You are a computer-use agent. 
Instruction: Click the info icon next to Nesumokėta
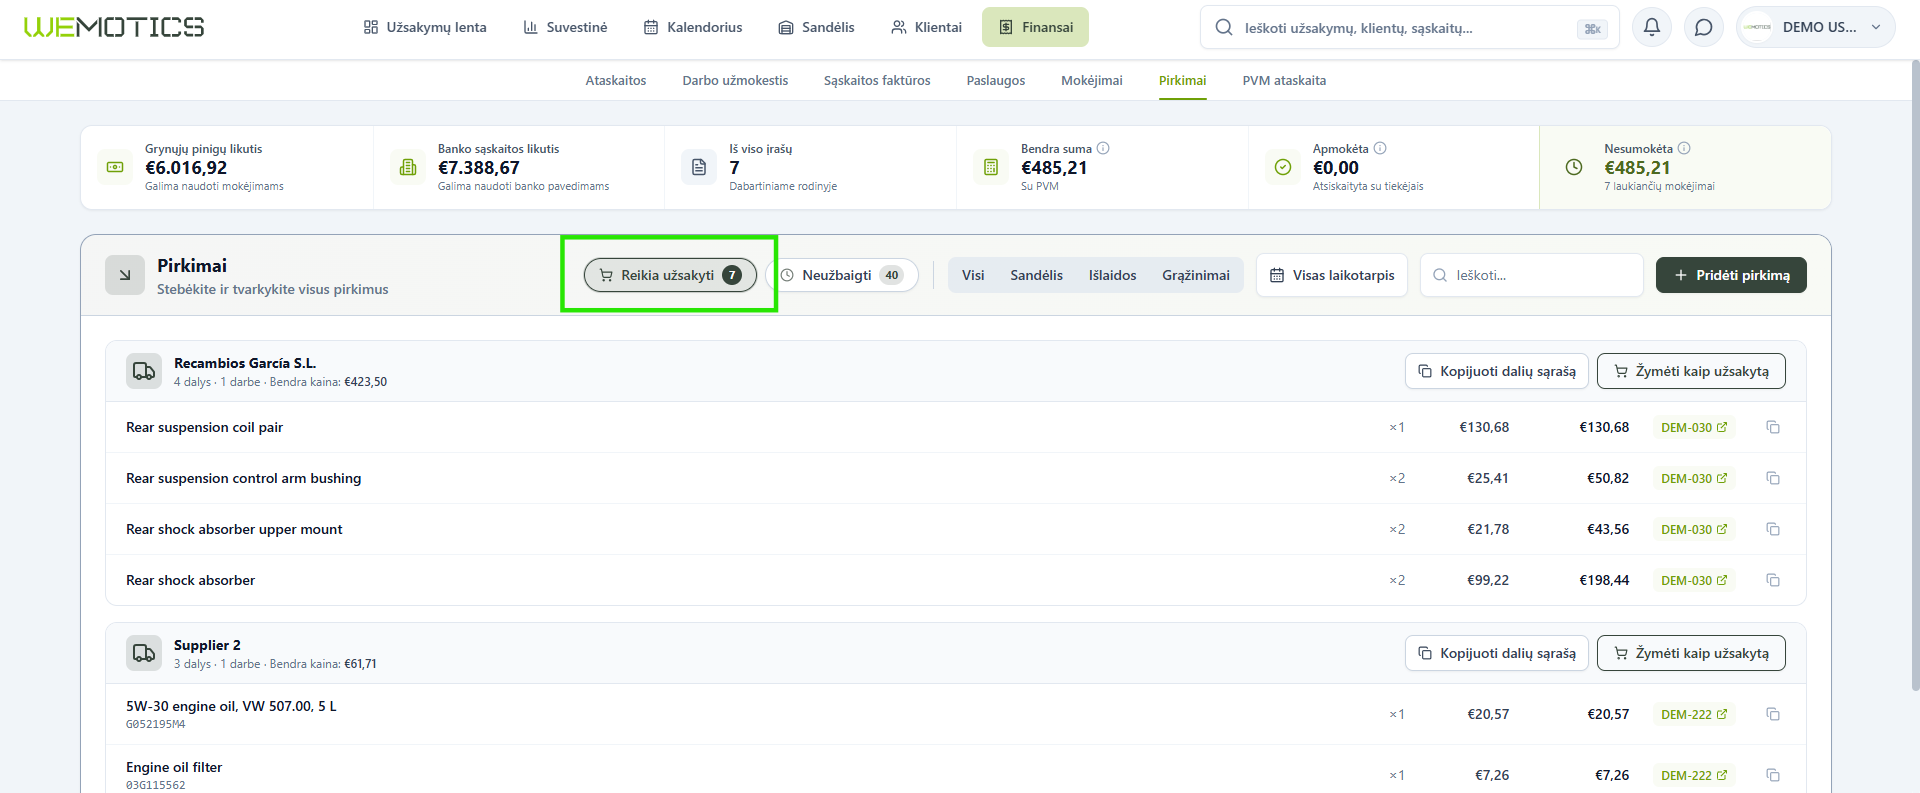1684,148
